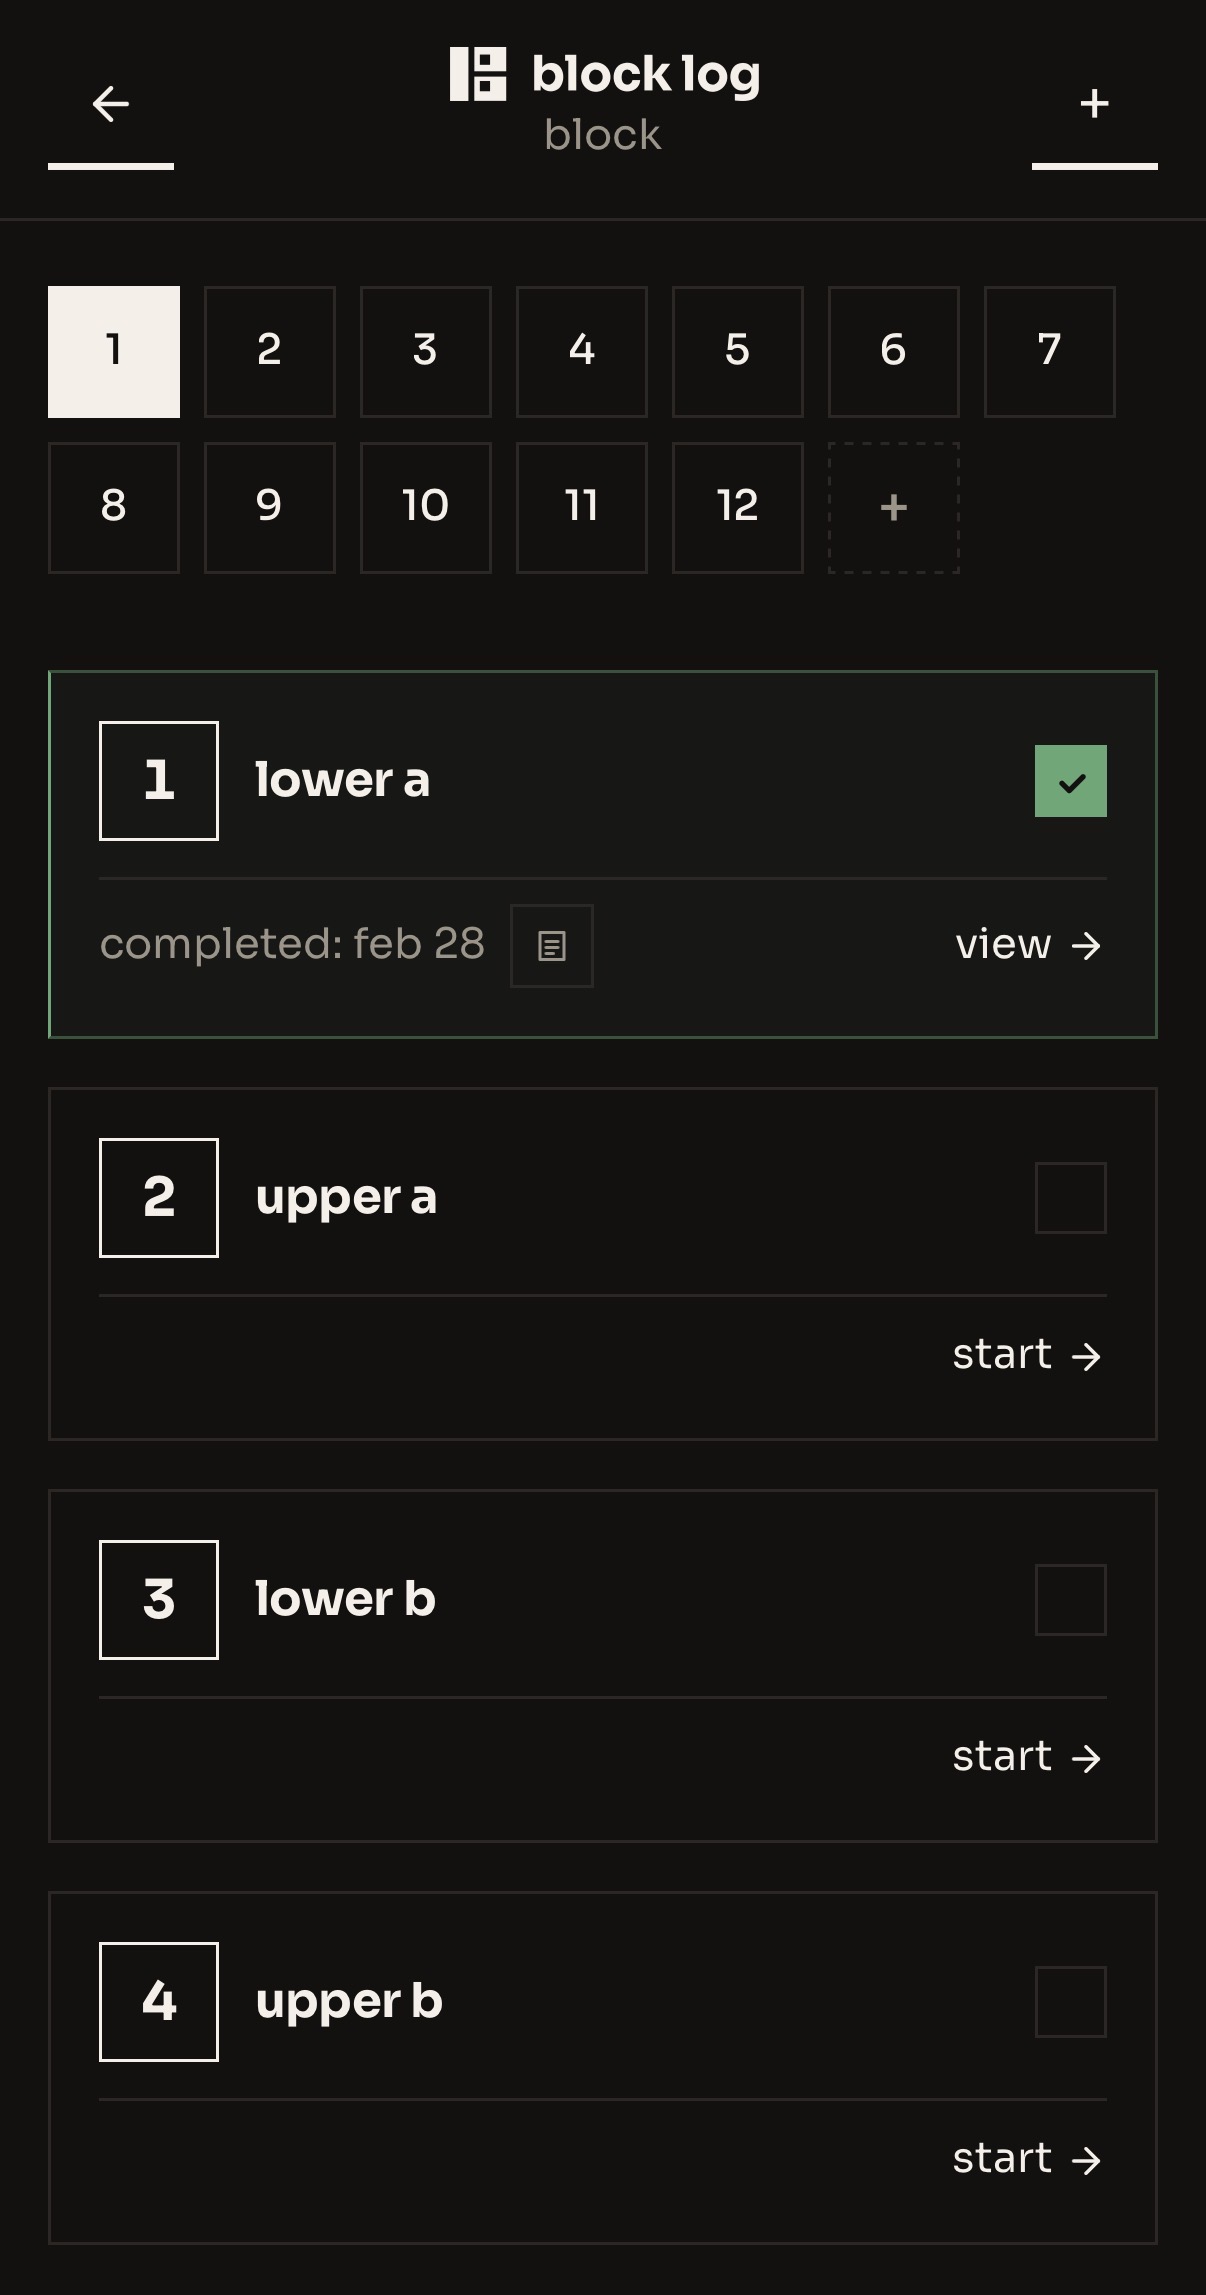This screenshot has width=1206, height=2295.
Task: Switch to week 2 tab
Action: coord(270,352)
